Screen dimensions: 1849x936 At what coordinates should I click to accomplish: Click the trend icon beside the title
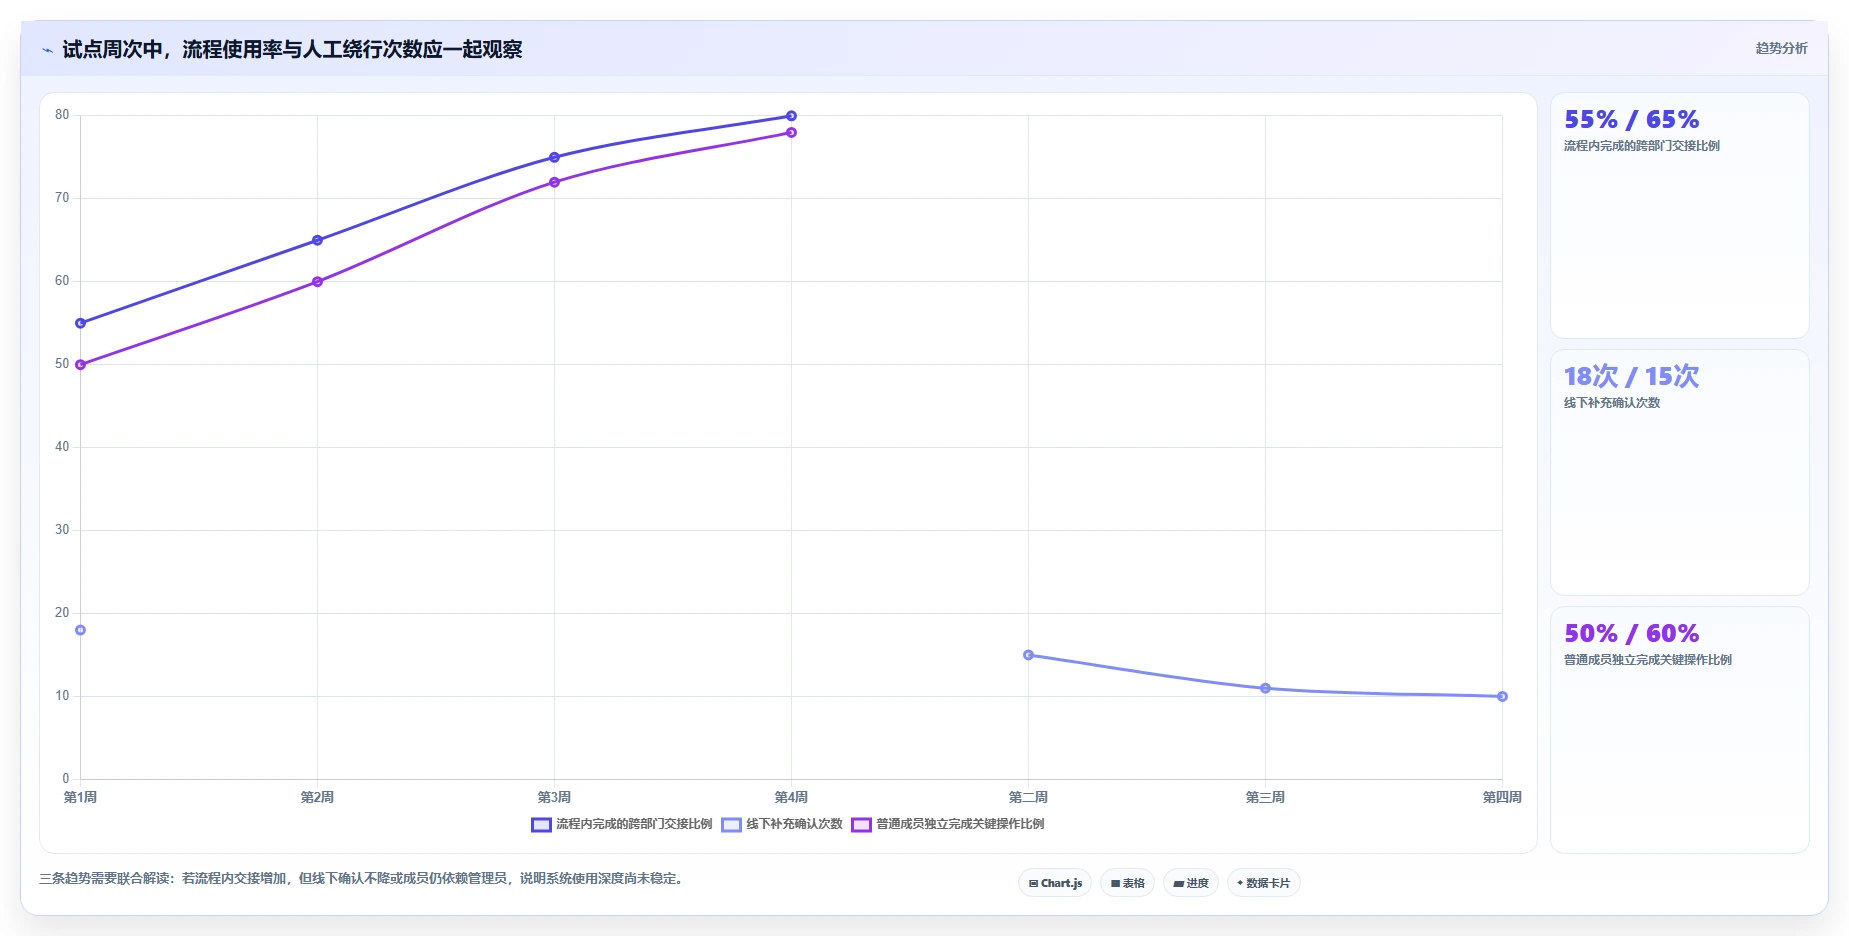point(47,50)
